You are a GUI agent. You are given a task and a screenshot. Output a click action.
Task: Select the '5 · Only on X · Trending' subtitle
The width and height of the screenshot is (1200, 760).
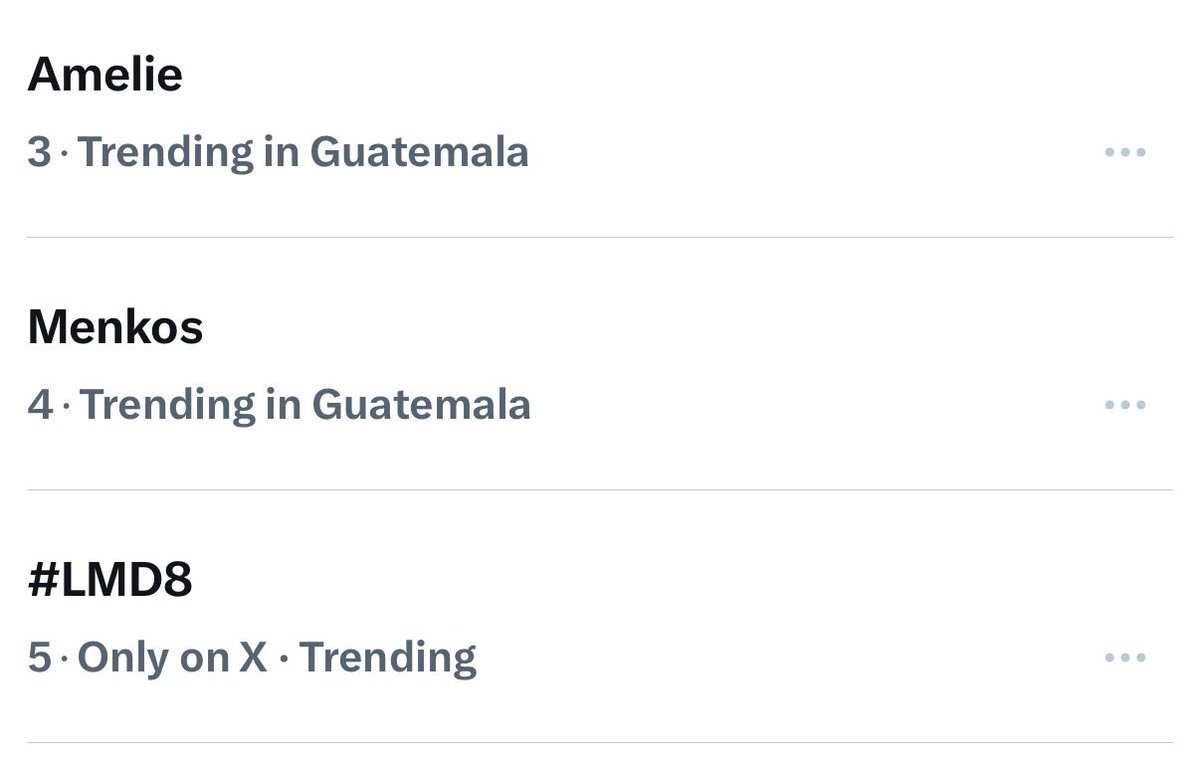[252, 658]
